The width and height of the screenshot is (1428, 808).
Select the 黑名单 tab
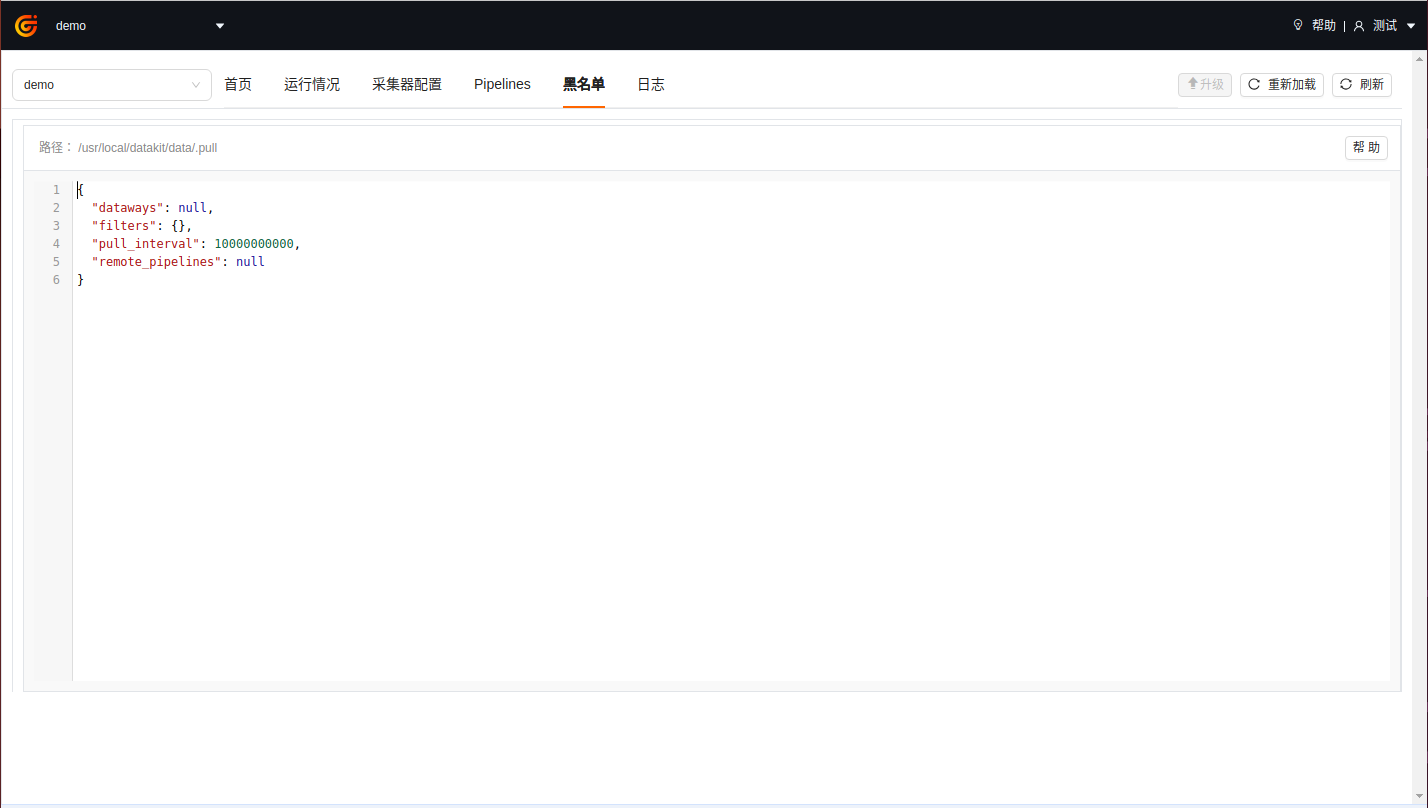click(584, 85)
